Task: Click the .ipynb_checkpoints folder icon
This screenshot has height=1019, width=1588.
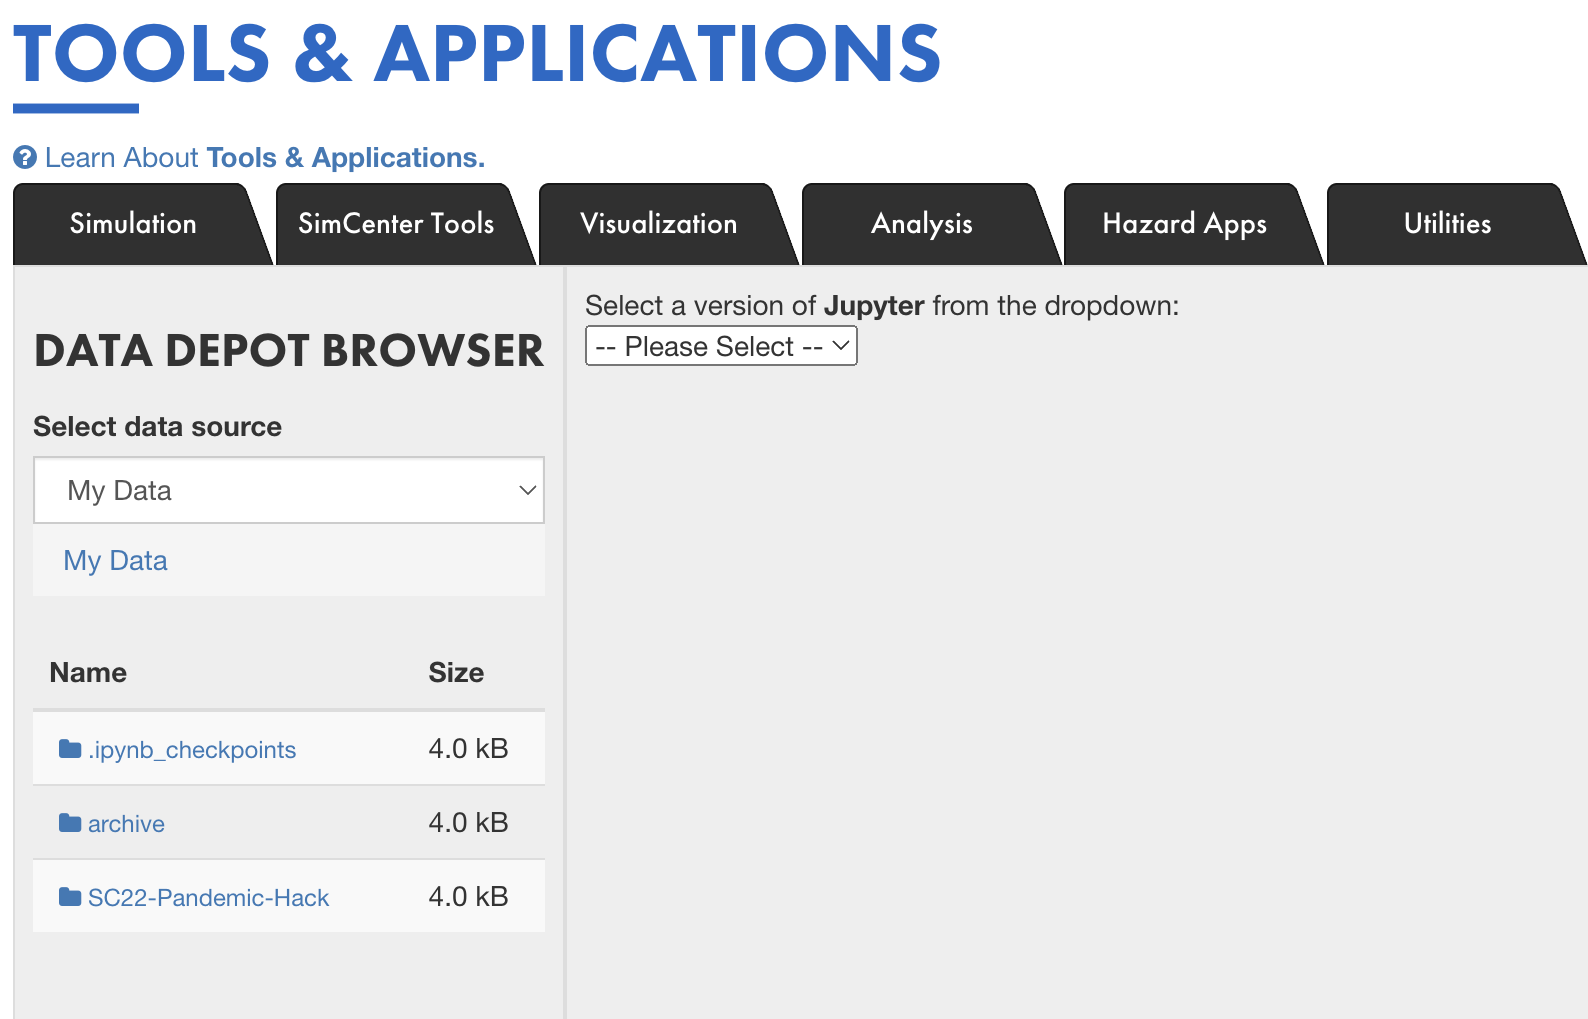Action: point(70,749)
